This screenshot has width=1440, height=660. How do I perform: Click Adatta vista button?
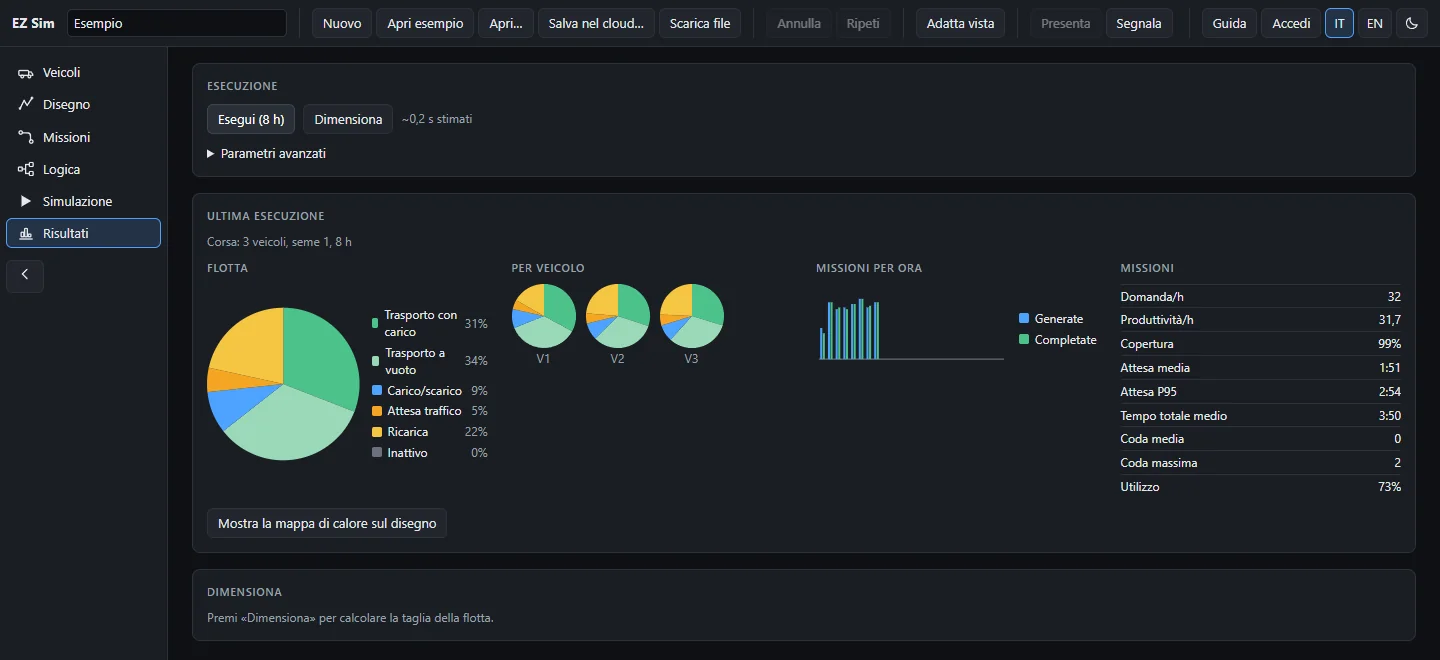[x=960, y=23]
